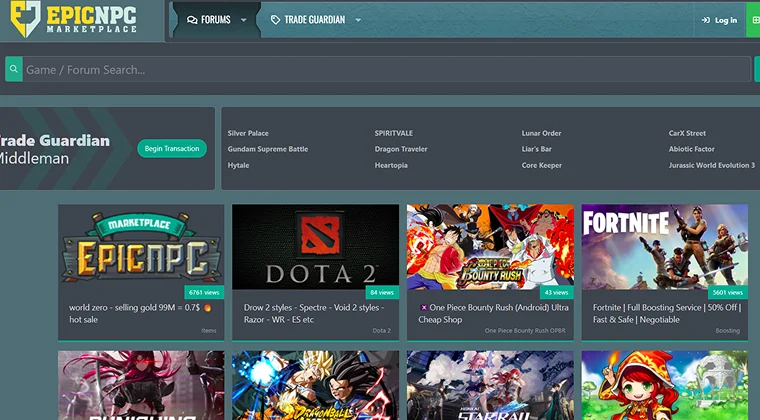Image resolution: width=760 pixels, height=420 pixels.
Task: Open the Drow 2 styles Spectre listing title
Action: click(x=314, y=313)
